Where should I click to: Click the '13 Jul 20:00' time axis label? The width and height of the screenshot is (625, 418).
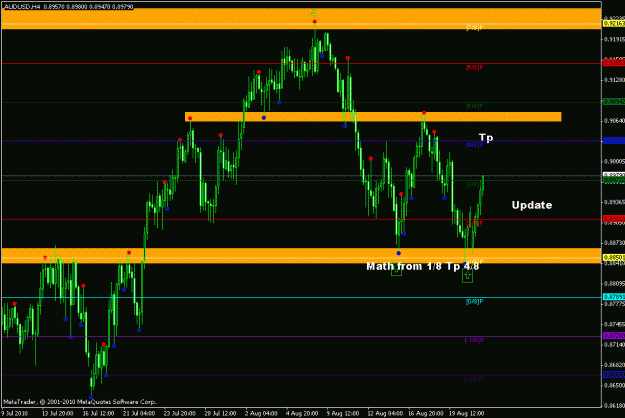[58, 413]
